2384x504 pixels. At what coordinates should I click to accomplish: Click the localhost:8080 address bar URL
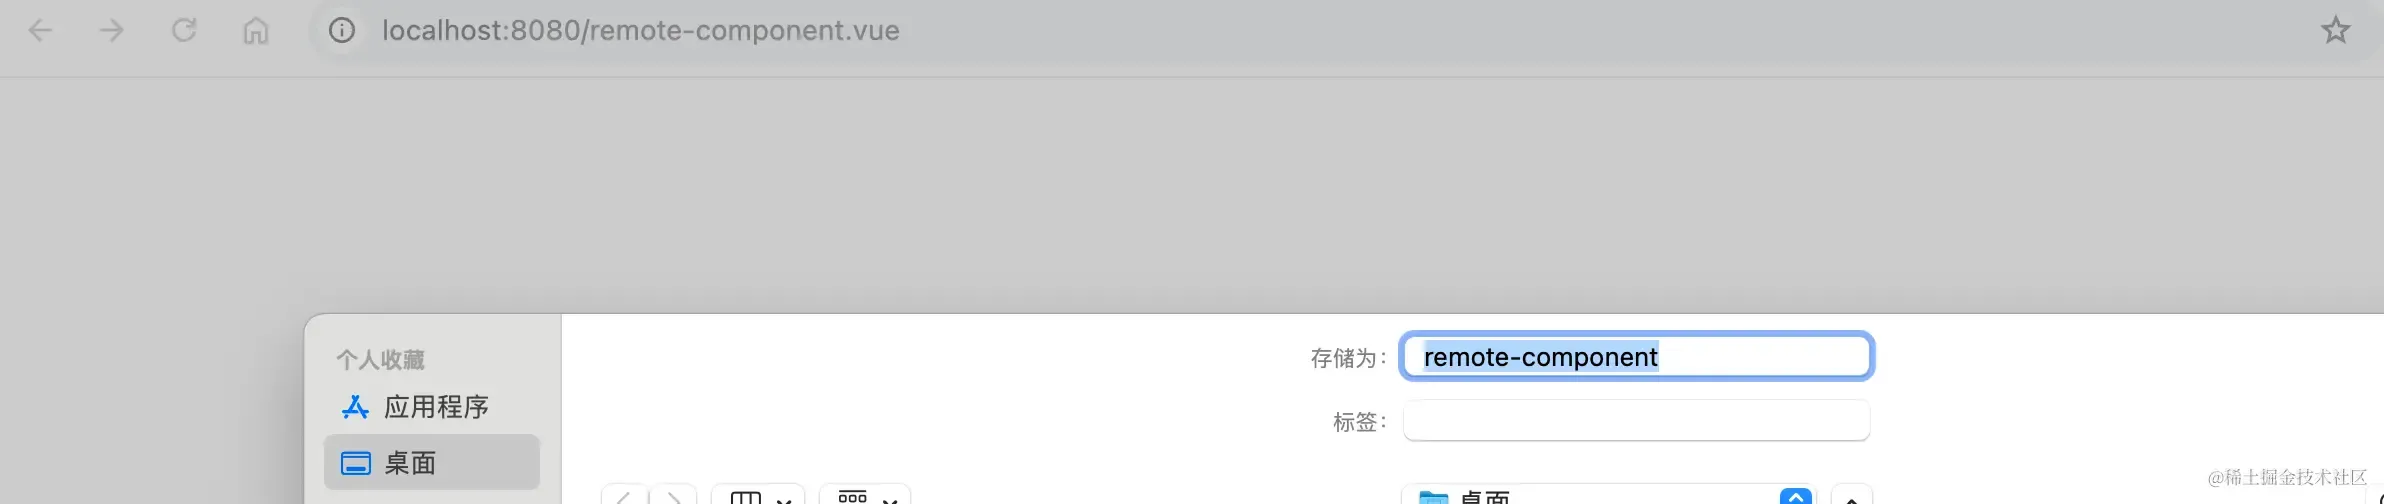click(641, 31)
